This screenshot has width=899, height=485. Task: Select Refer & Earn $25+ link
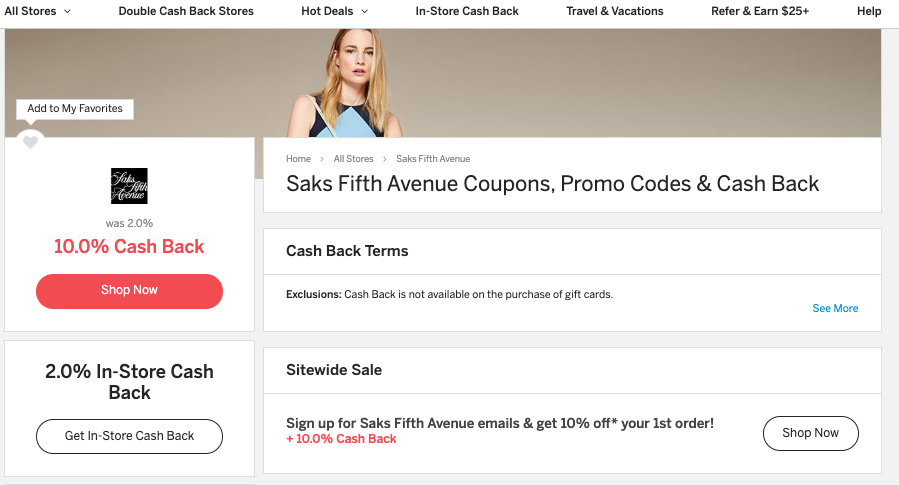pyautogui.click(x=760, y=11)
